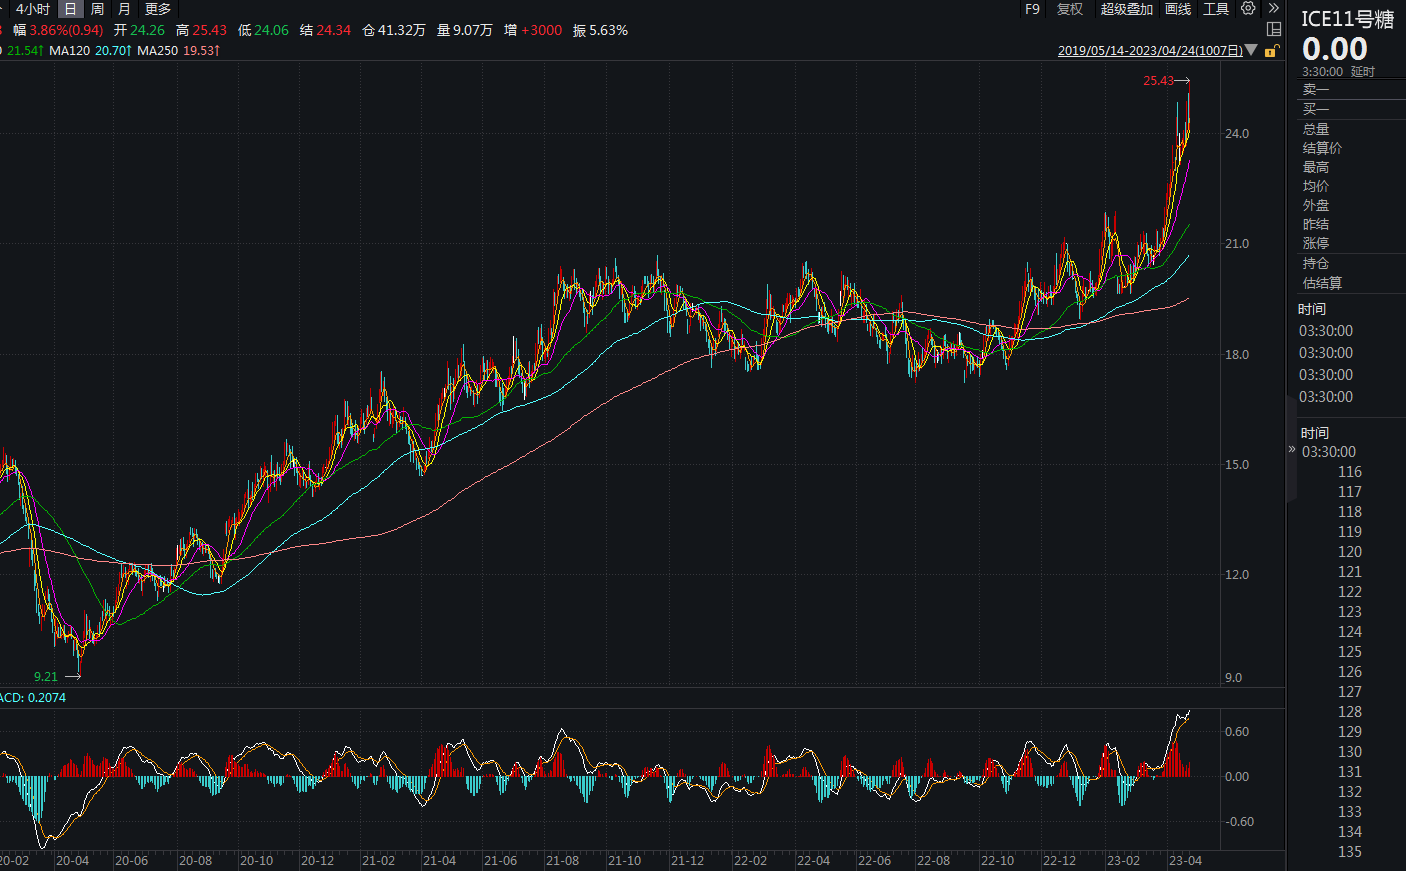Open the date range dropdown triangle
This screenshot has width=1406, height=871.
tap(1251, 50)
